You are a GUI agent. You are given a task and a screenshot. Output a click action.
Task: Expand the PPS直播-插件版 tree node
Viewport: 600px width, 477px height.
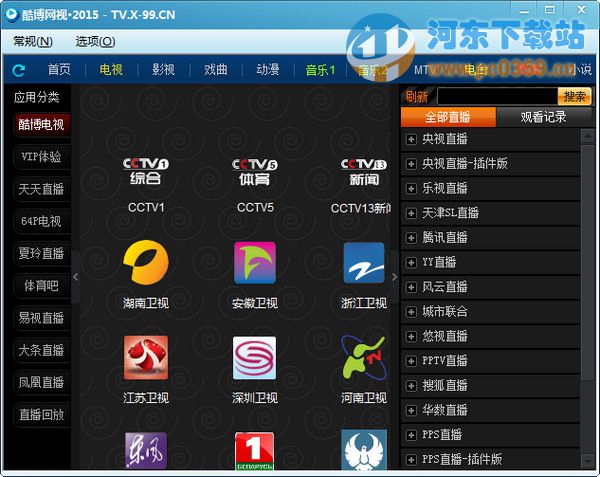411,459
